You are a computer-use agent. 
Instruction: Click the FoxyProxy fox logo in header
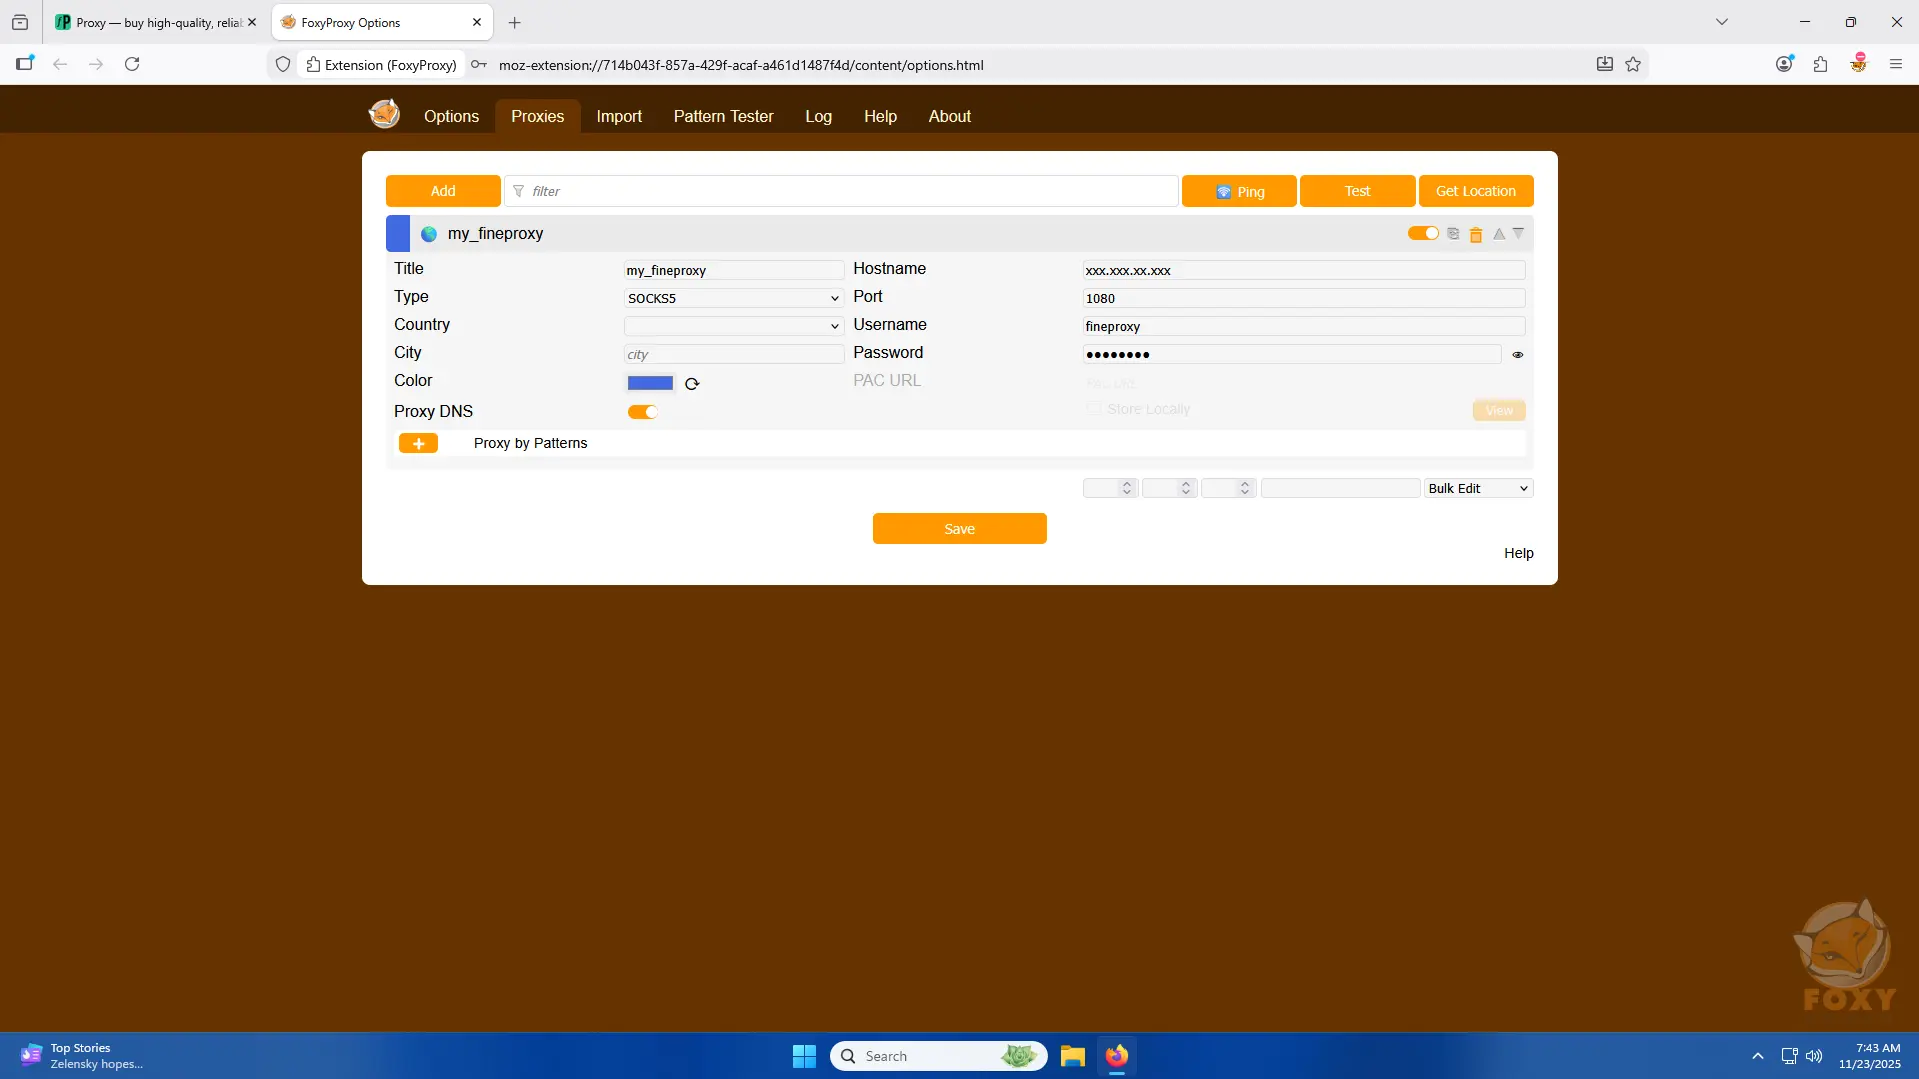point(384,114)
